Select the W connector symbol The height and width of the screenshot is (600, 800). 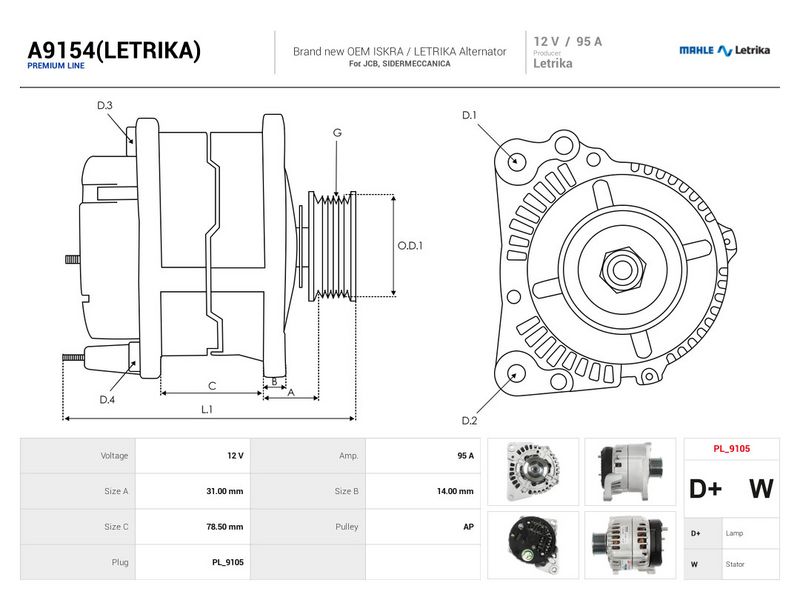point(761,489)
